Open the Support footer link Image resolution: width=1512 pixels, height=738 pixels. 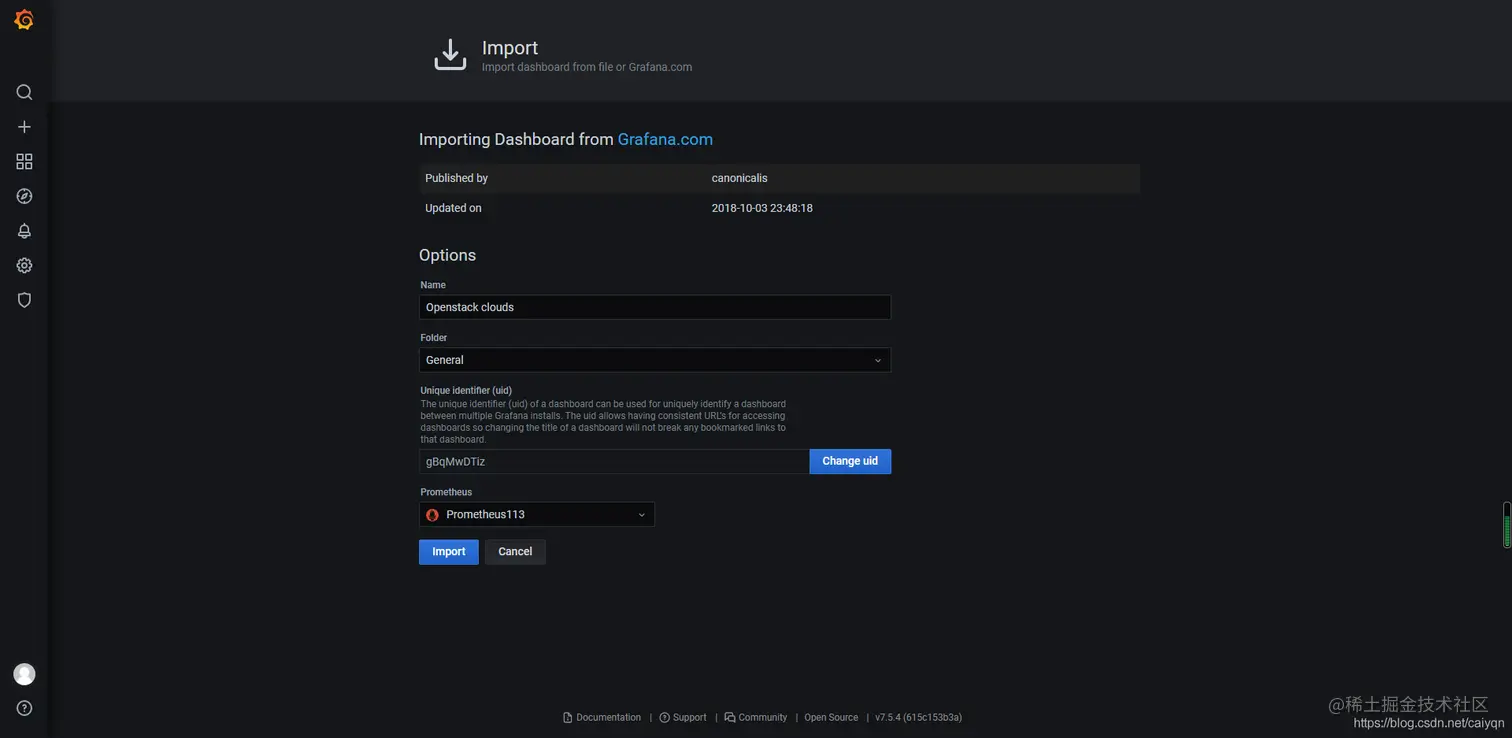(x=683, y=717)
